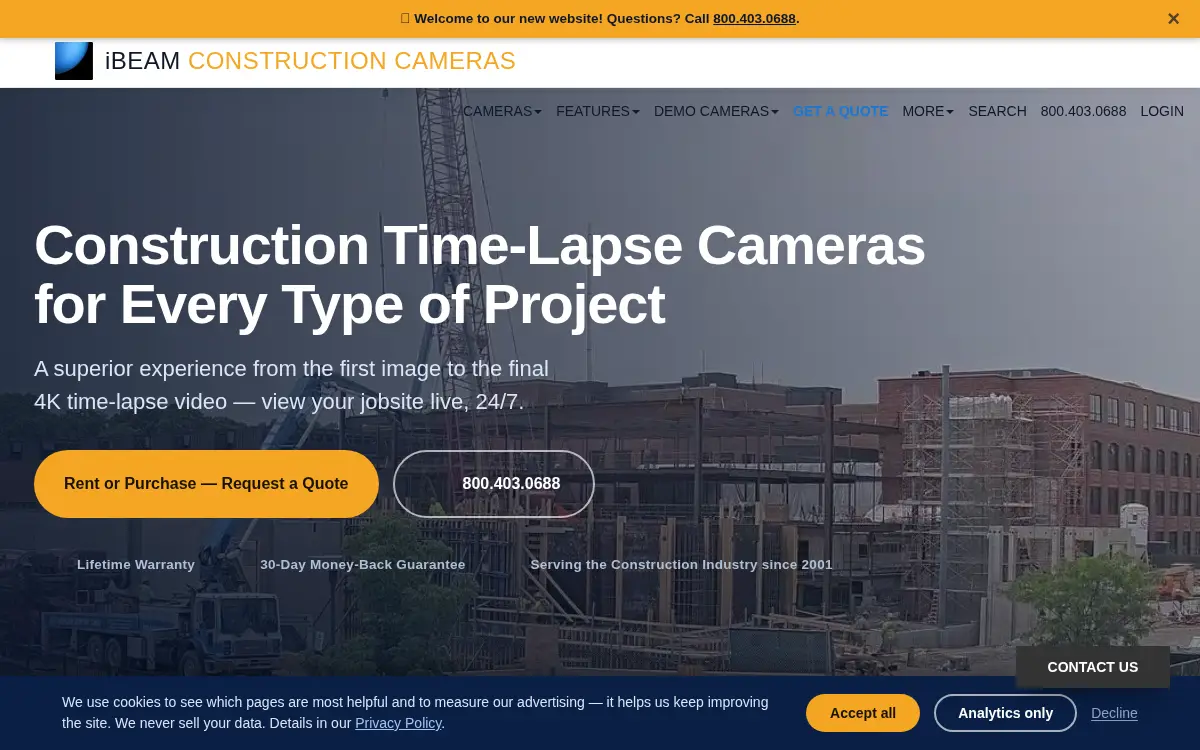Call the phone number in the top banner
Screen dimensions: 1200x750
coord(754,18)
